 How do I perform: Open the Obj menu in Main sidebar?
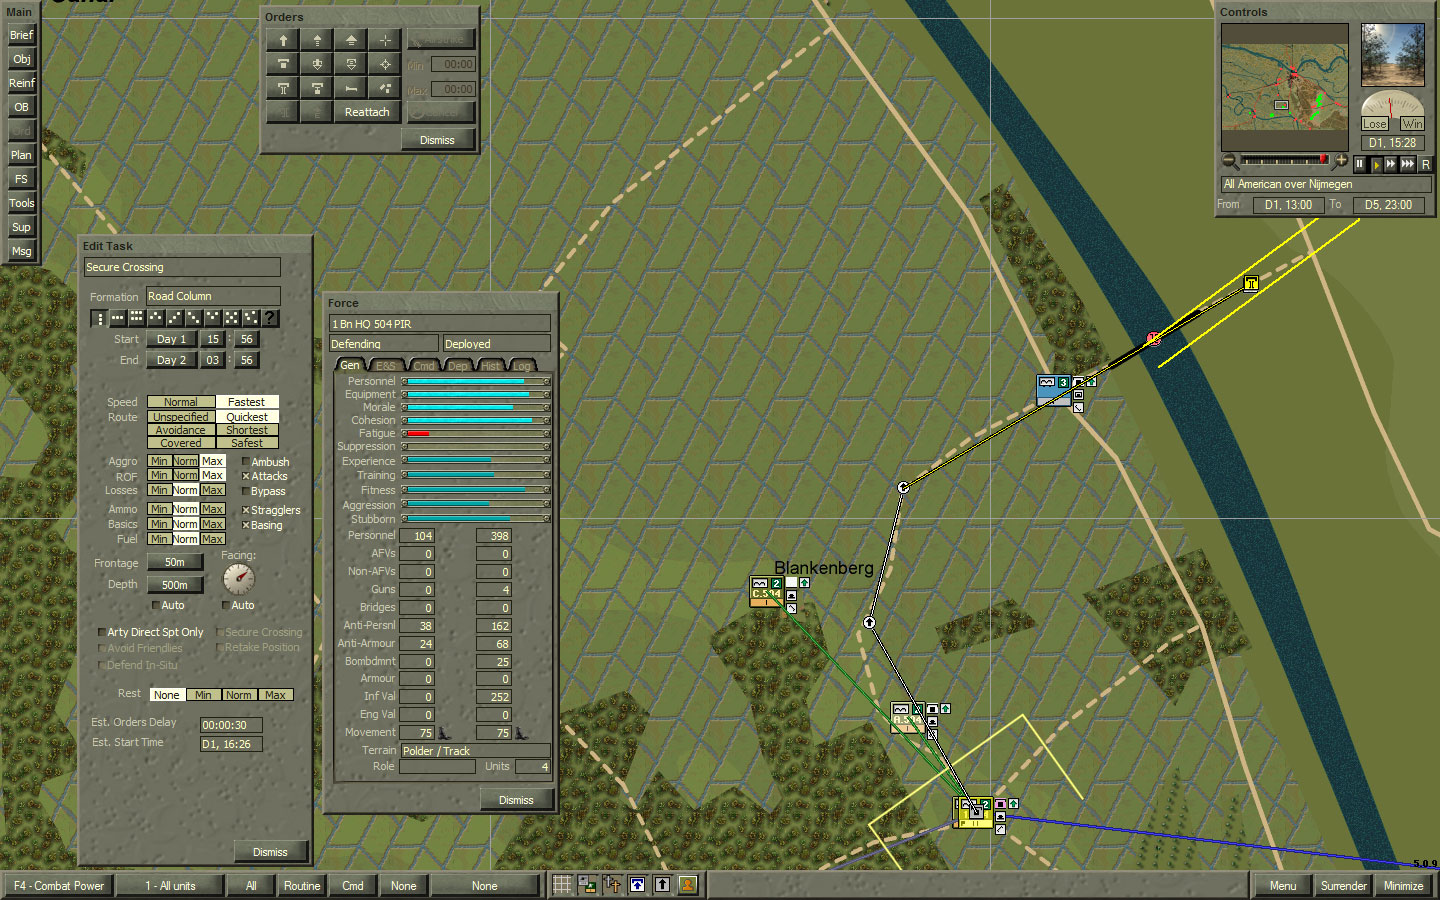pyautogui.click(x=21, y=59)
